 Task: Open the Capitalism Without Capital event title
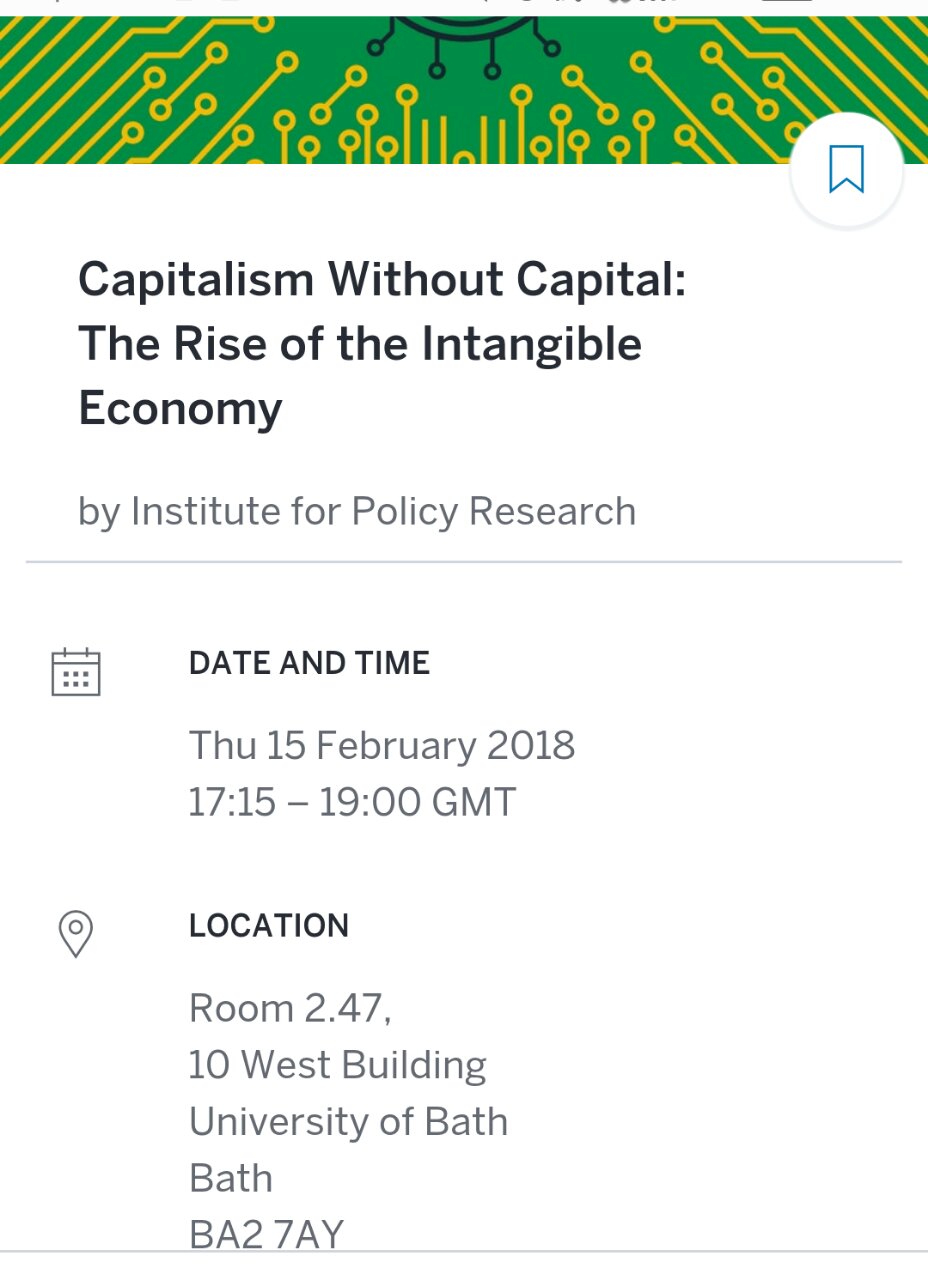[382, 344]
